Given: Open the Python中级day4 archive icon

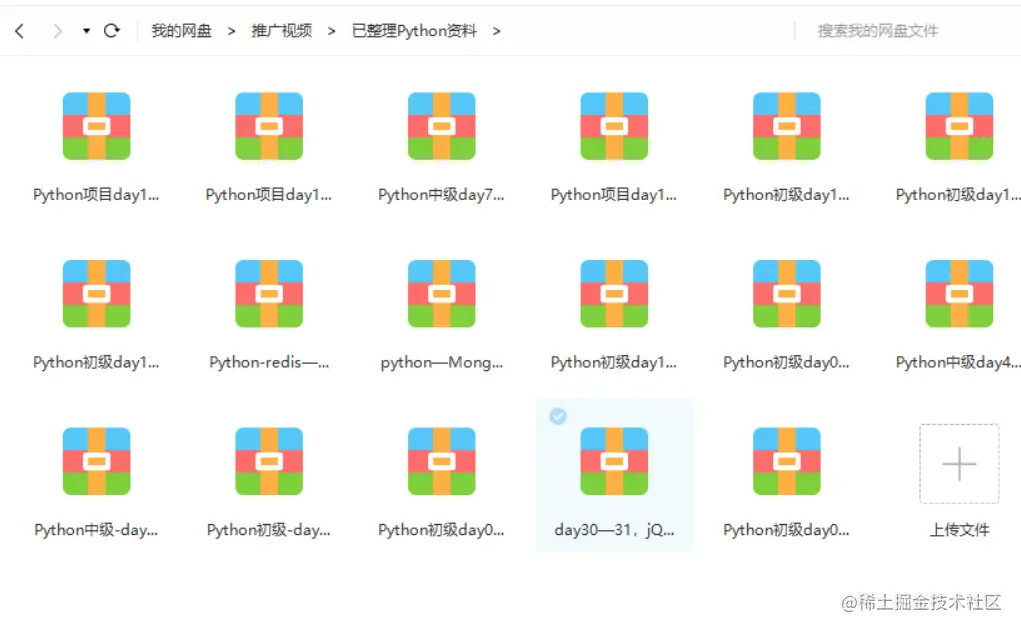Looking at the screenshot, I should point(959,293).
